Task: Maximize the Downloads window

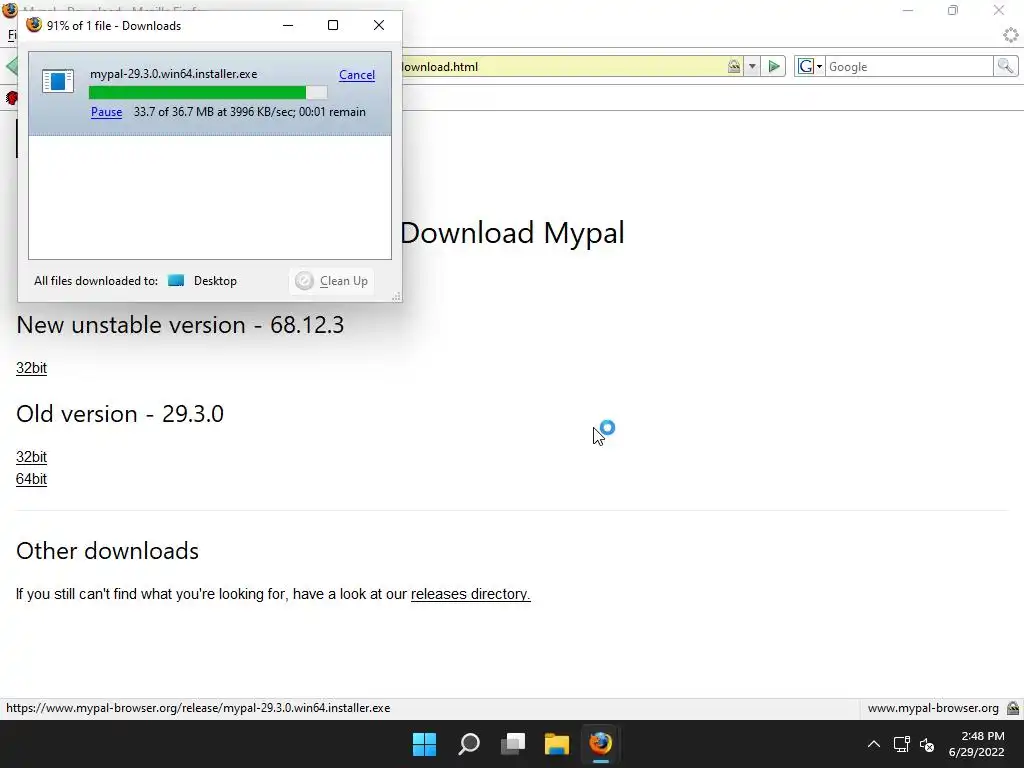Action: (333, 25)
